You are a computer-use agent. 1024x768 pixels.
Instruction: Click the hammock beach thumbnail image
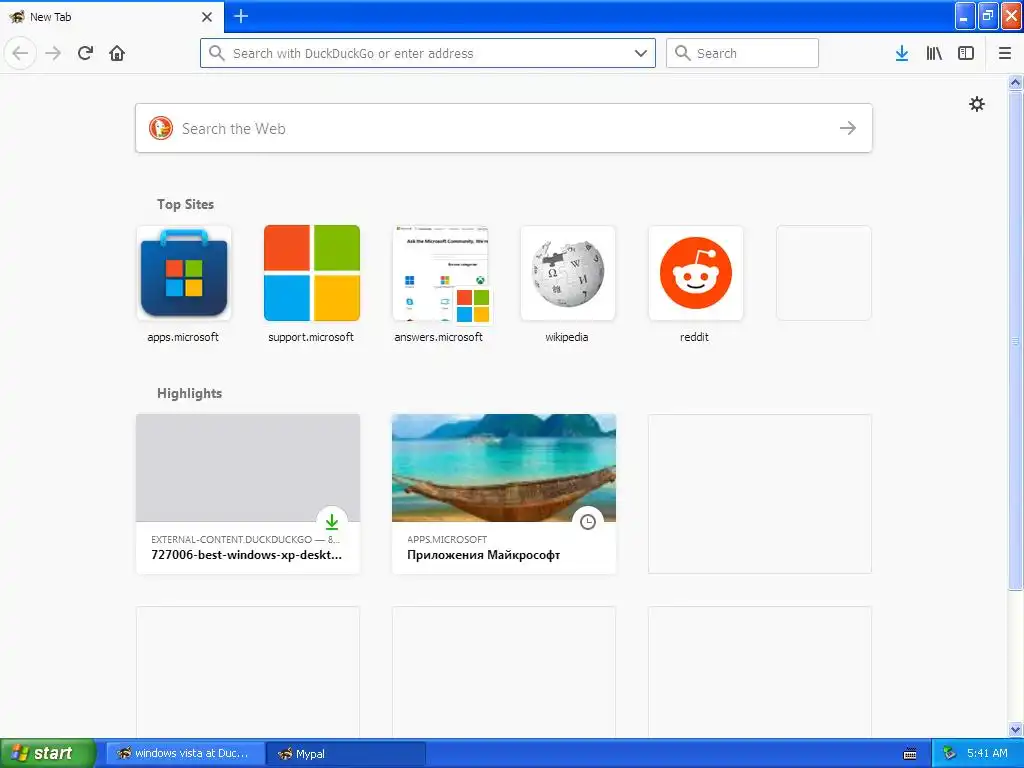[504, 468]
